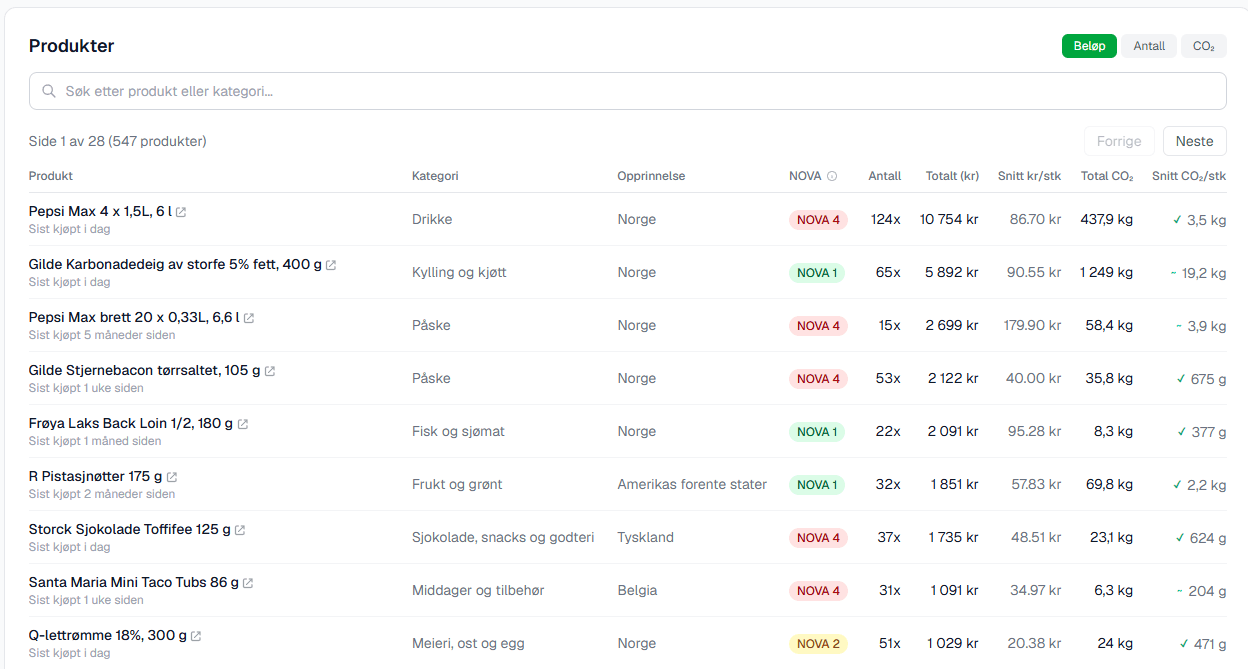Image resolution: width=1248 pixels, height=669 pixels.
Task: Click external link icon for Gilde Stjernebacon
Action: (x=270, y=371)
